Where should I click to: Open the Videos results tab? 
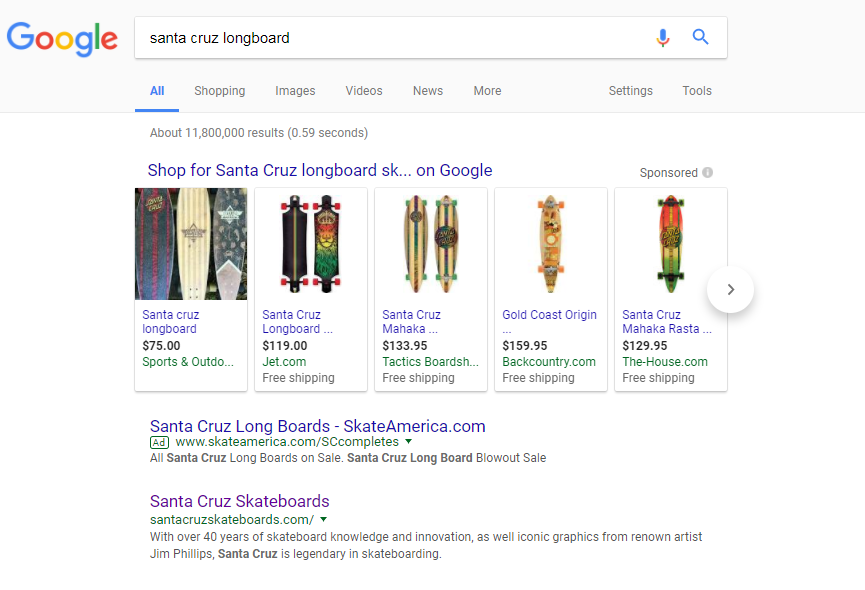[363, 91]
